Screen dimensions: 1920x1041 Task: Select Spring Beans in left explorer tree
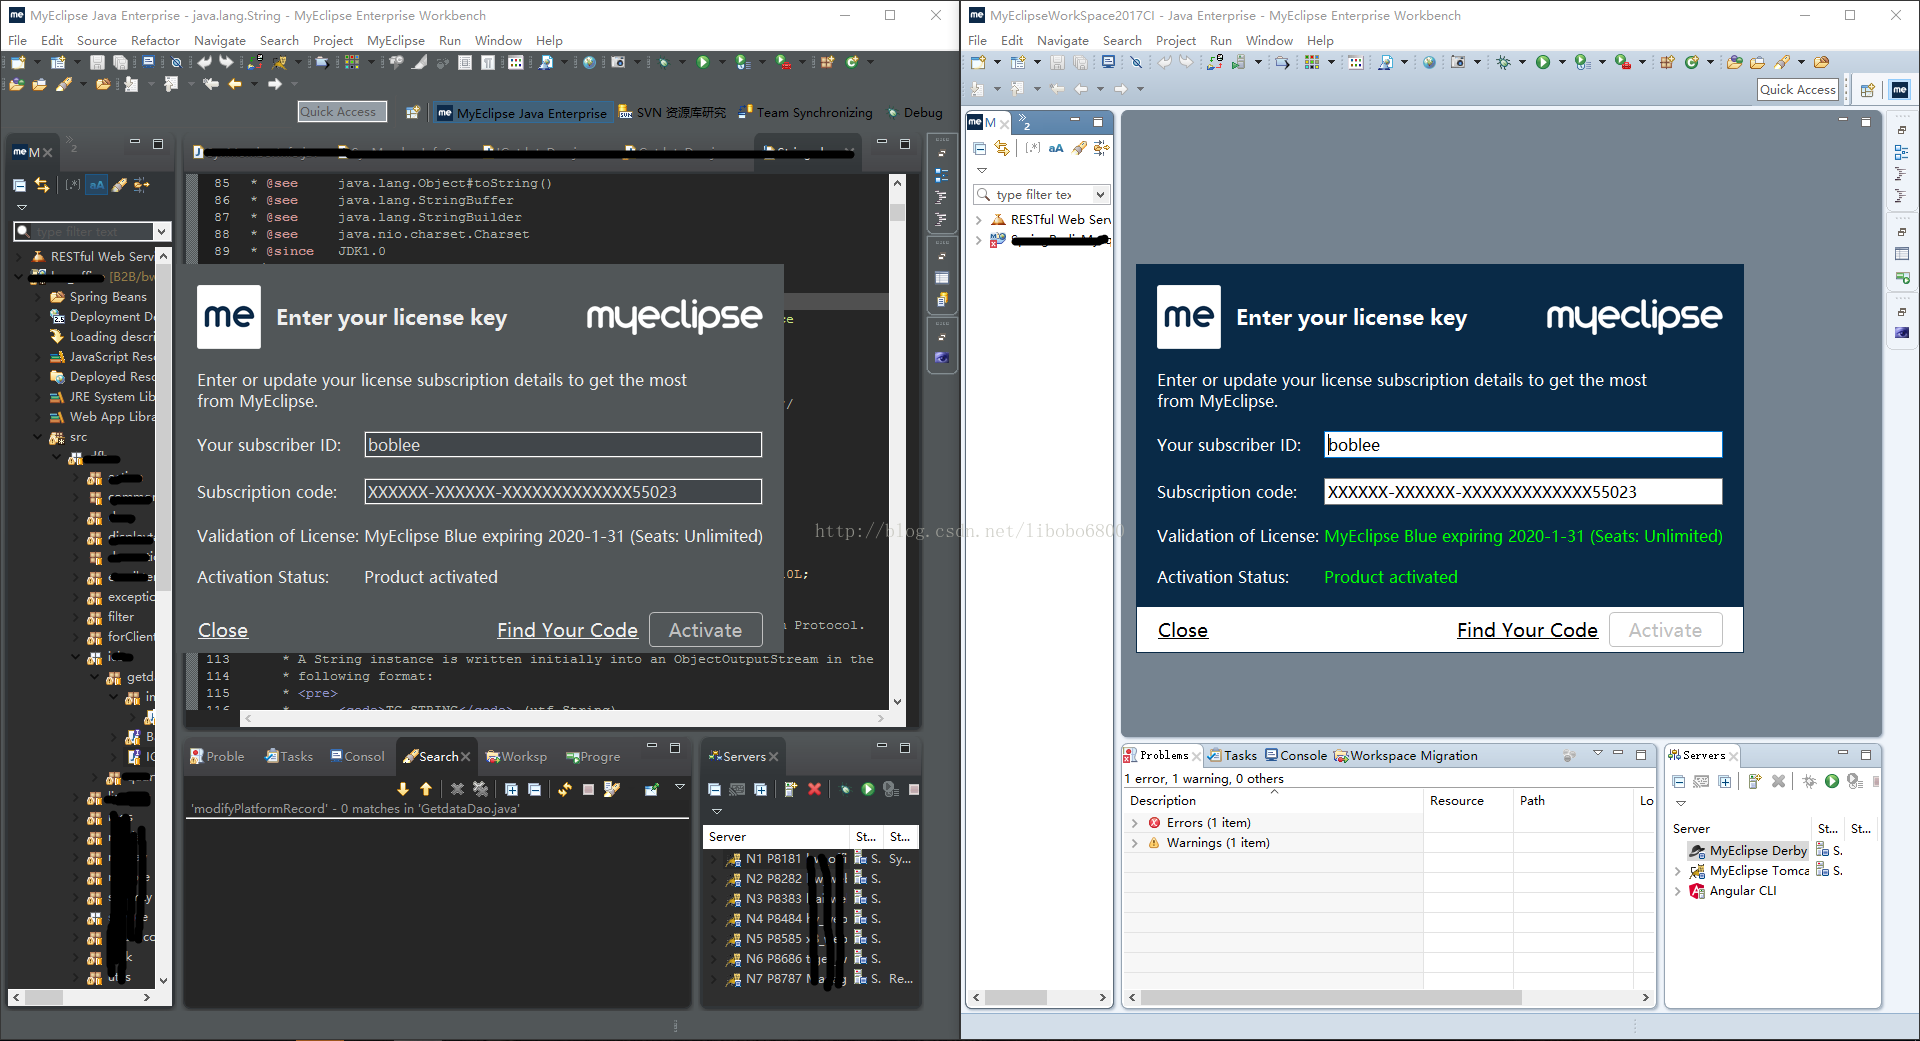pos(108,297)
